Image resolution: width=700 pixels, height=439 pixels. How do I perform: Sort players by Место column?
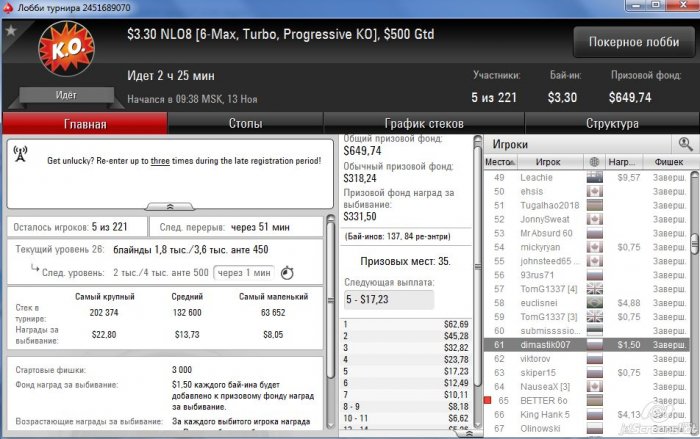point(499,162)
